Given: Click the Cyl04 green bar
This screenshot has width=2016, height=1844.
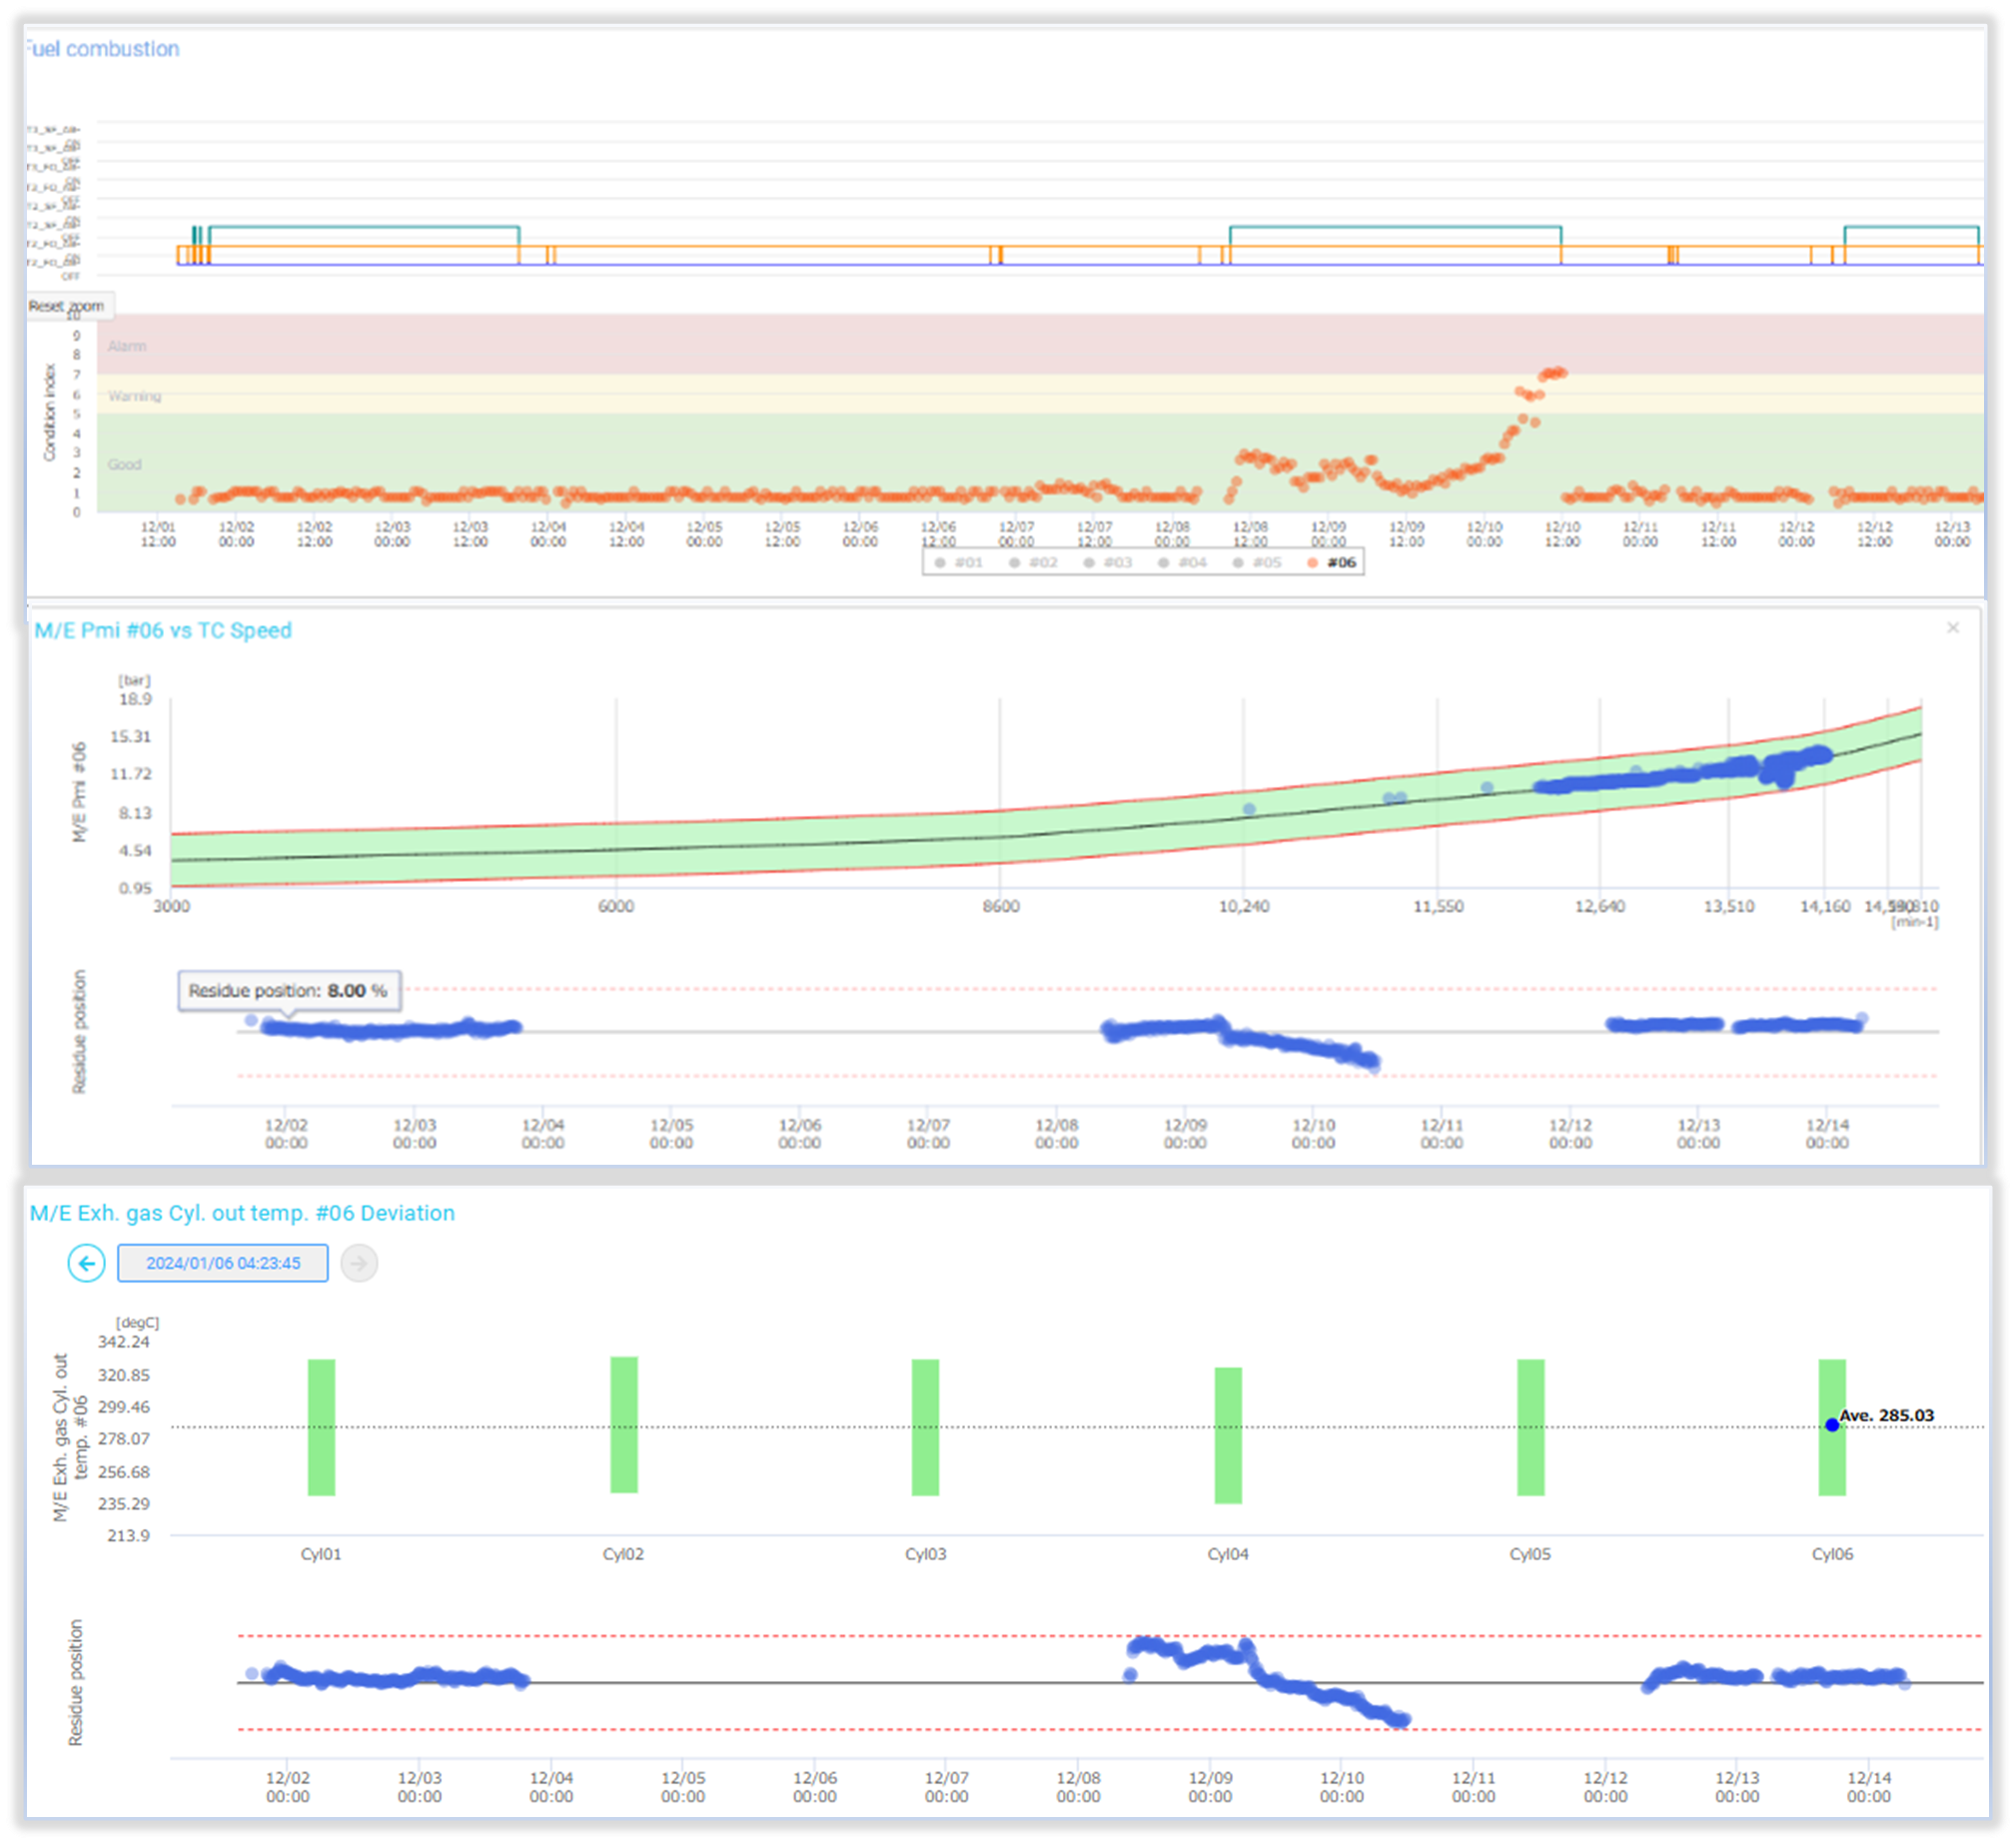Looking at the screenshot, I should tap(1228, 1436).
